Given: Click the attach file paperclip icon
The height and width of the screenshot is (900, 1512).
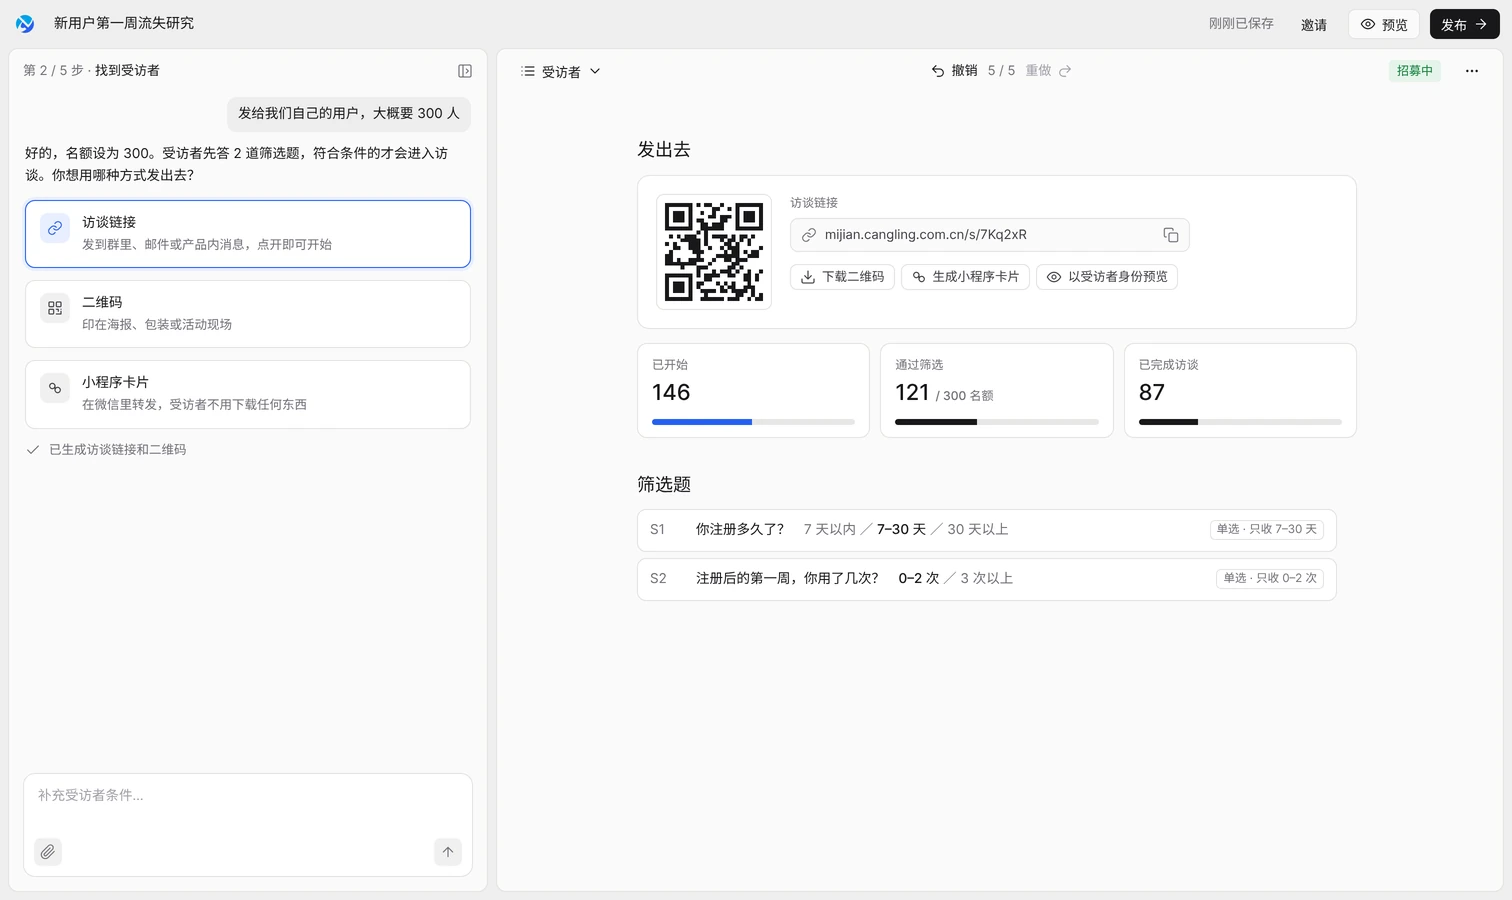Looking at the screenshot, I should coord(48,852).
